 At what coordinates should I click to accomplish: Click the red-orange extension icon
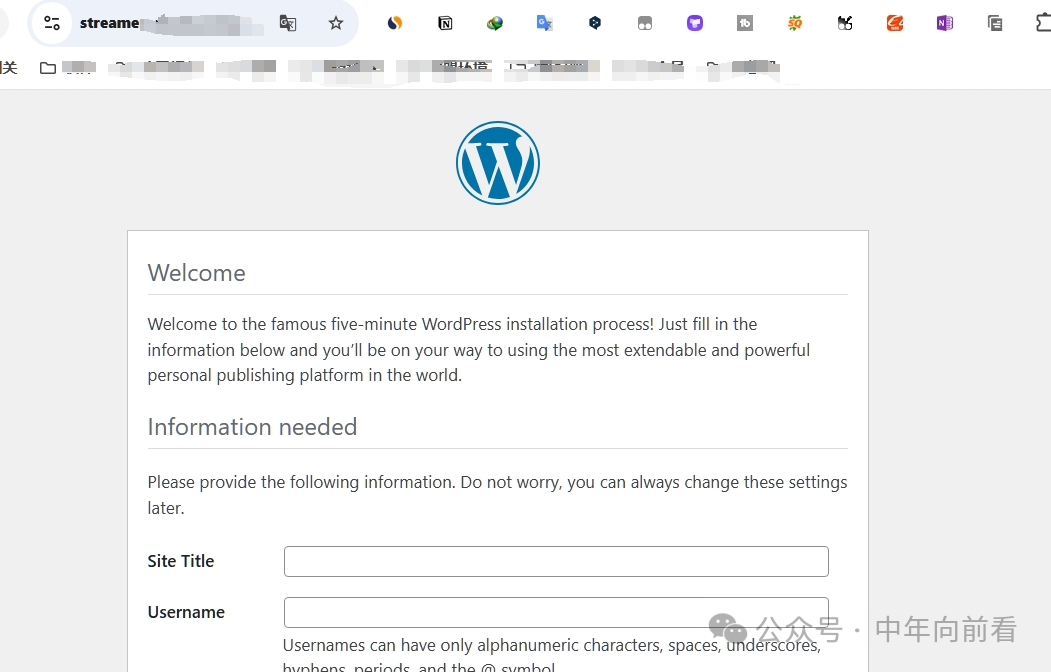pos(895,23)
